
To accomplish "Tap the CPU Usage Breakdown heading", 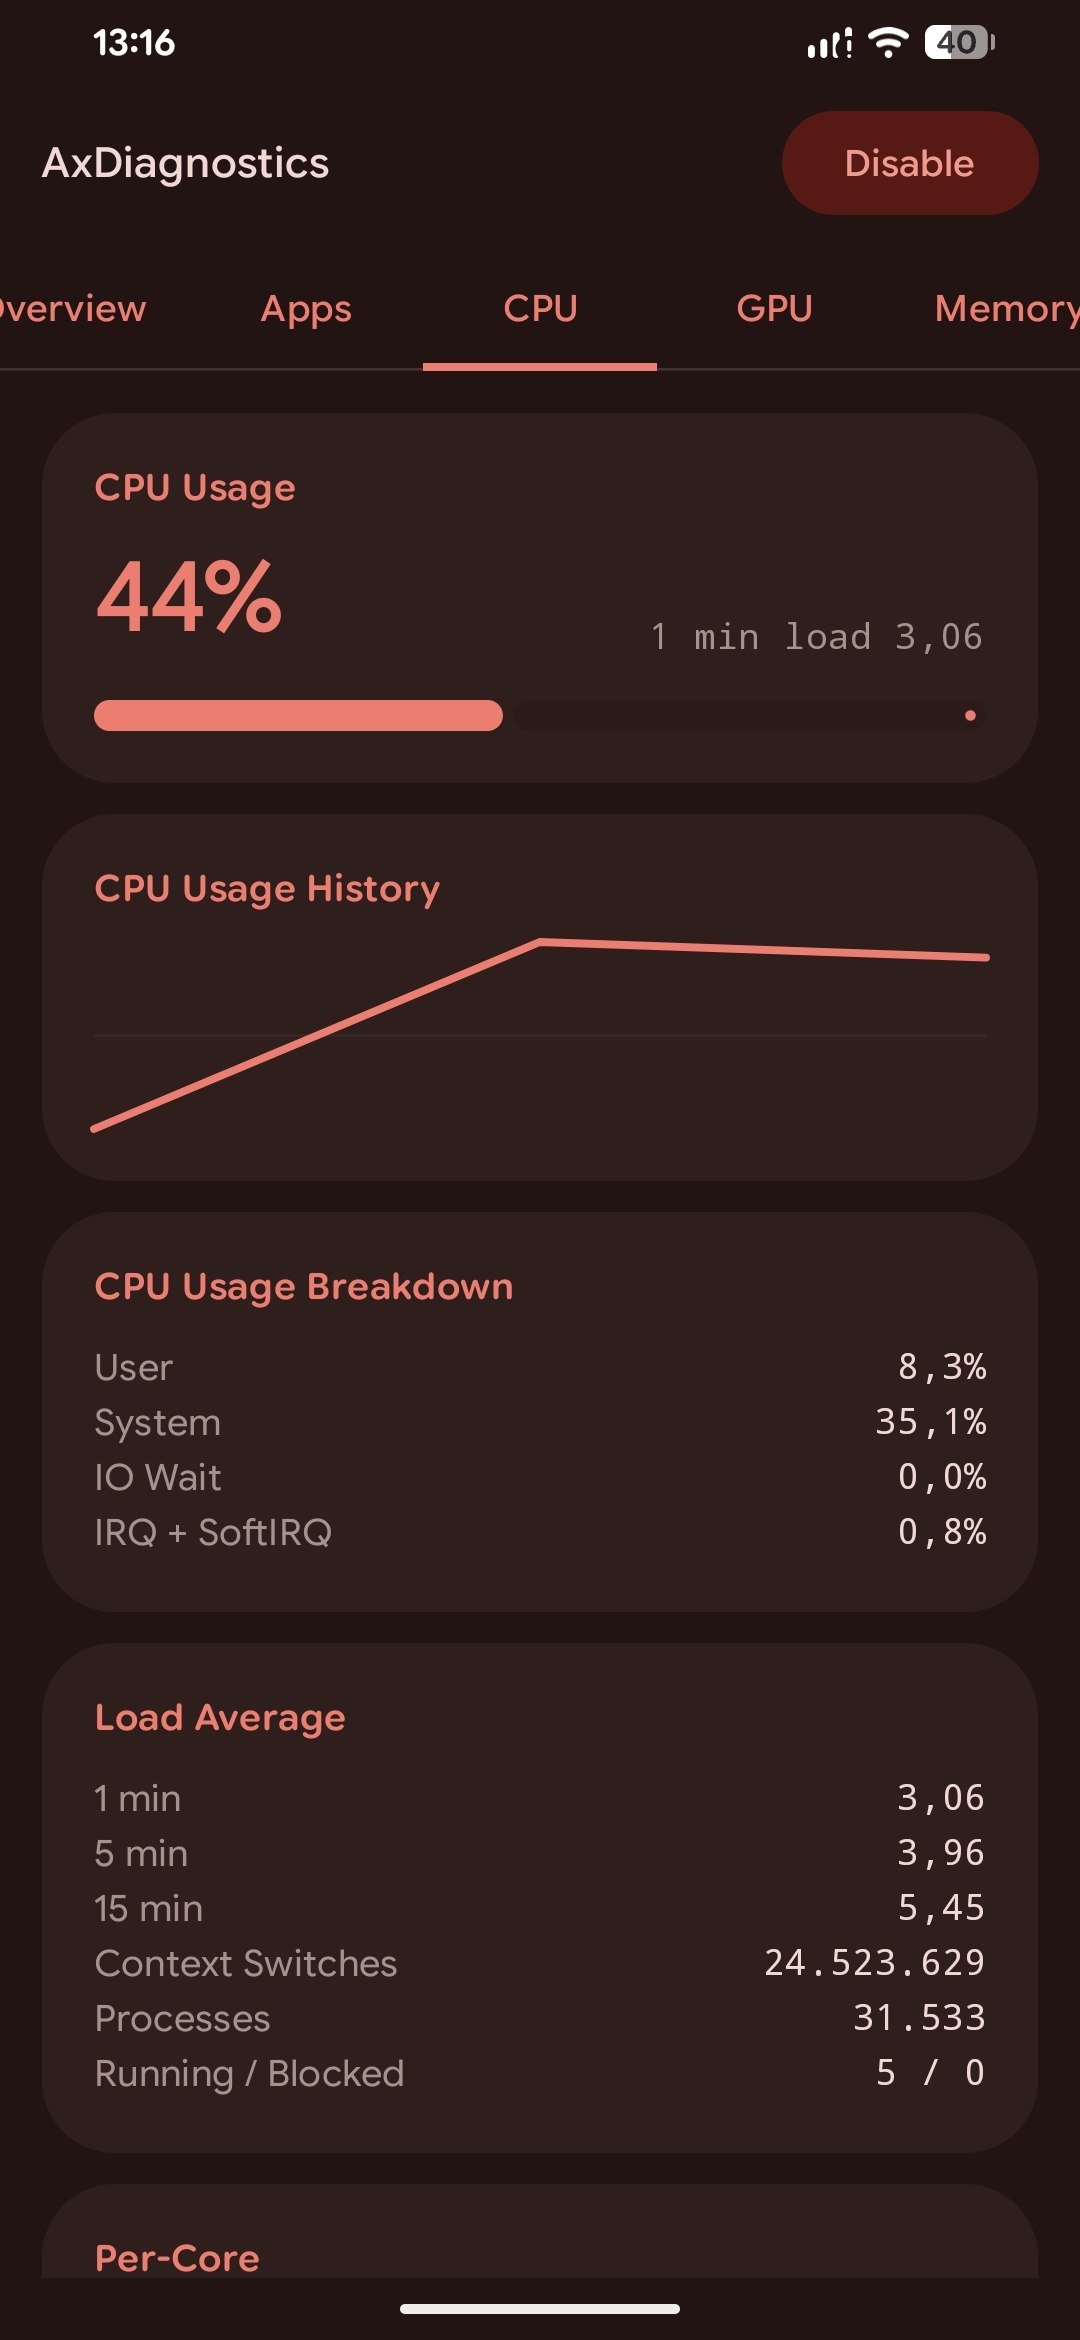I will [x=304, y=1286].
